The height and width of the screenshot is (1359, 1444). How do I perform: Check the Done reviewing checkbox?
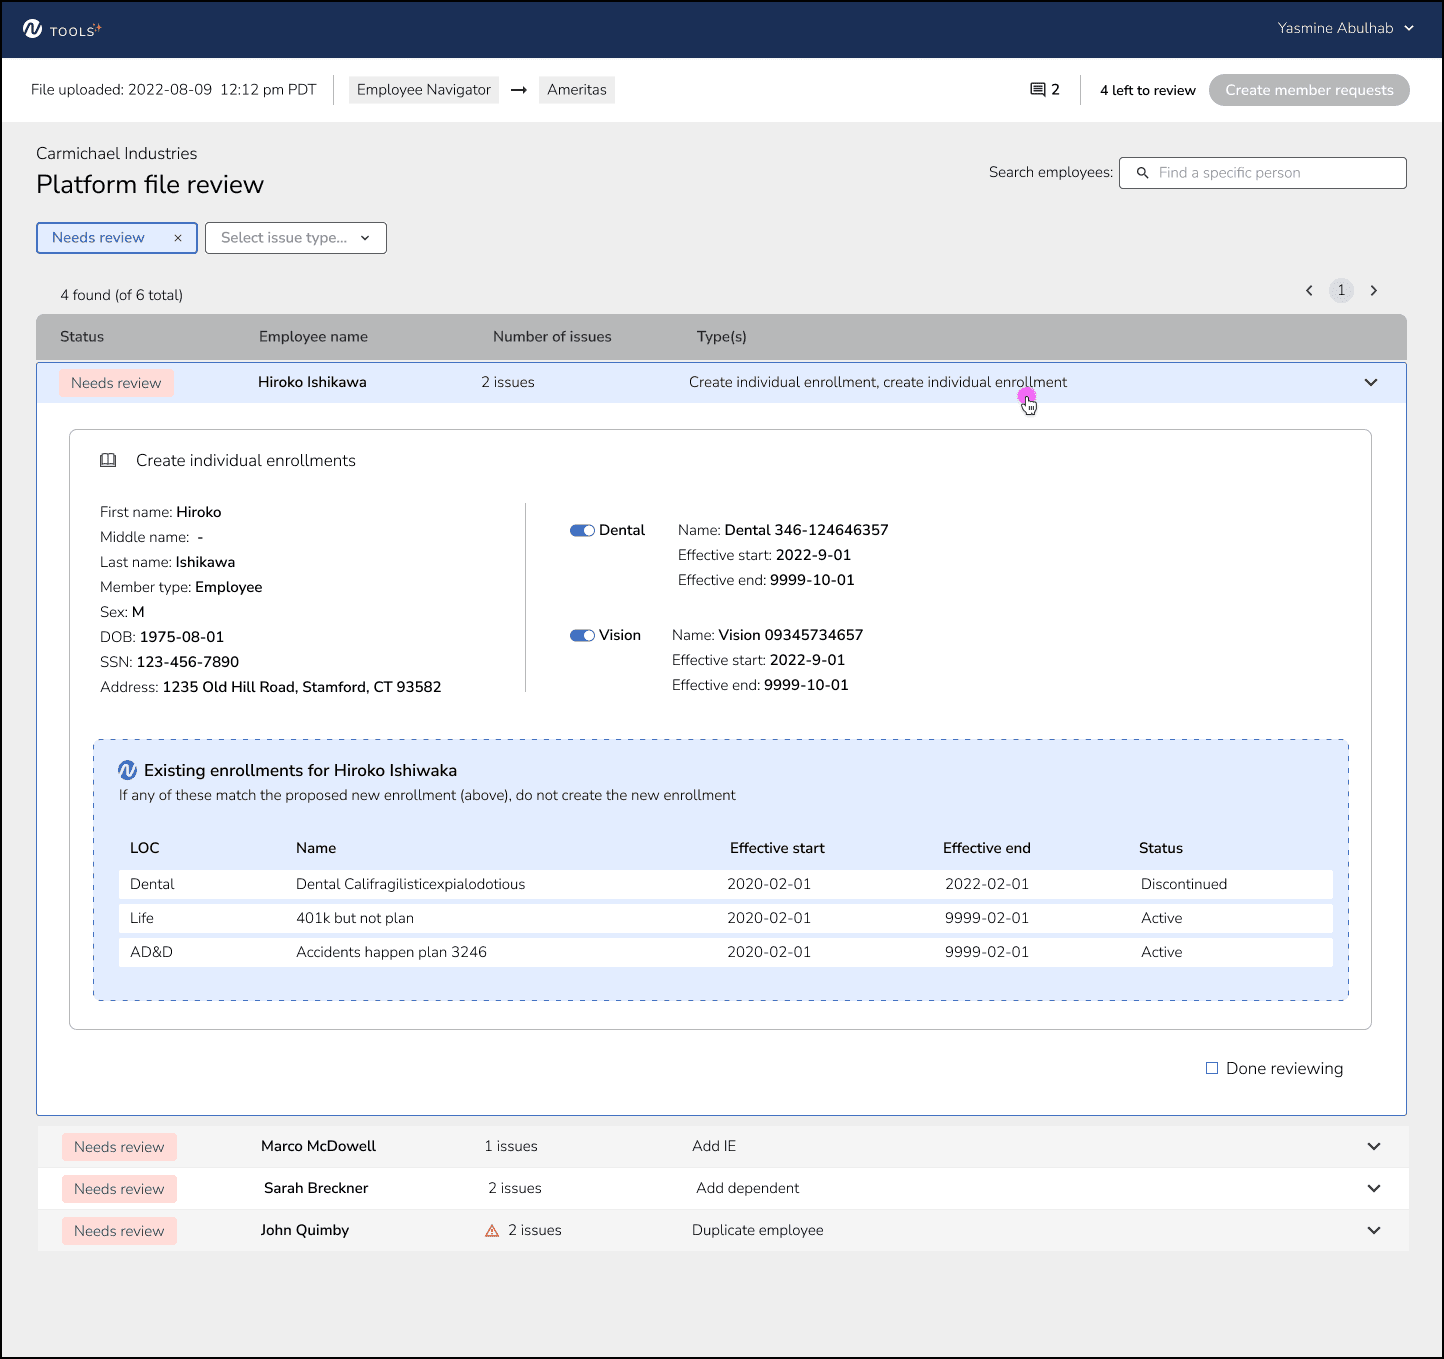click(1212, 1068)
